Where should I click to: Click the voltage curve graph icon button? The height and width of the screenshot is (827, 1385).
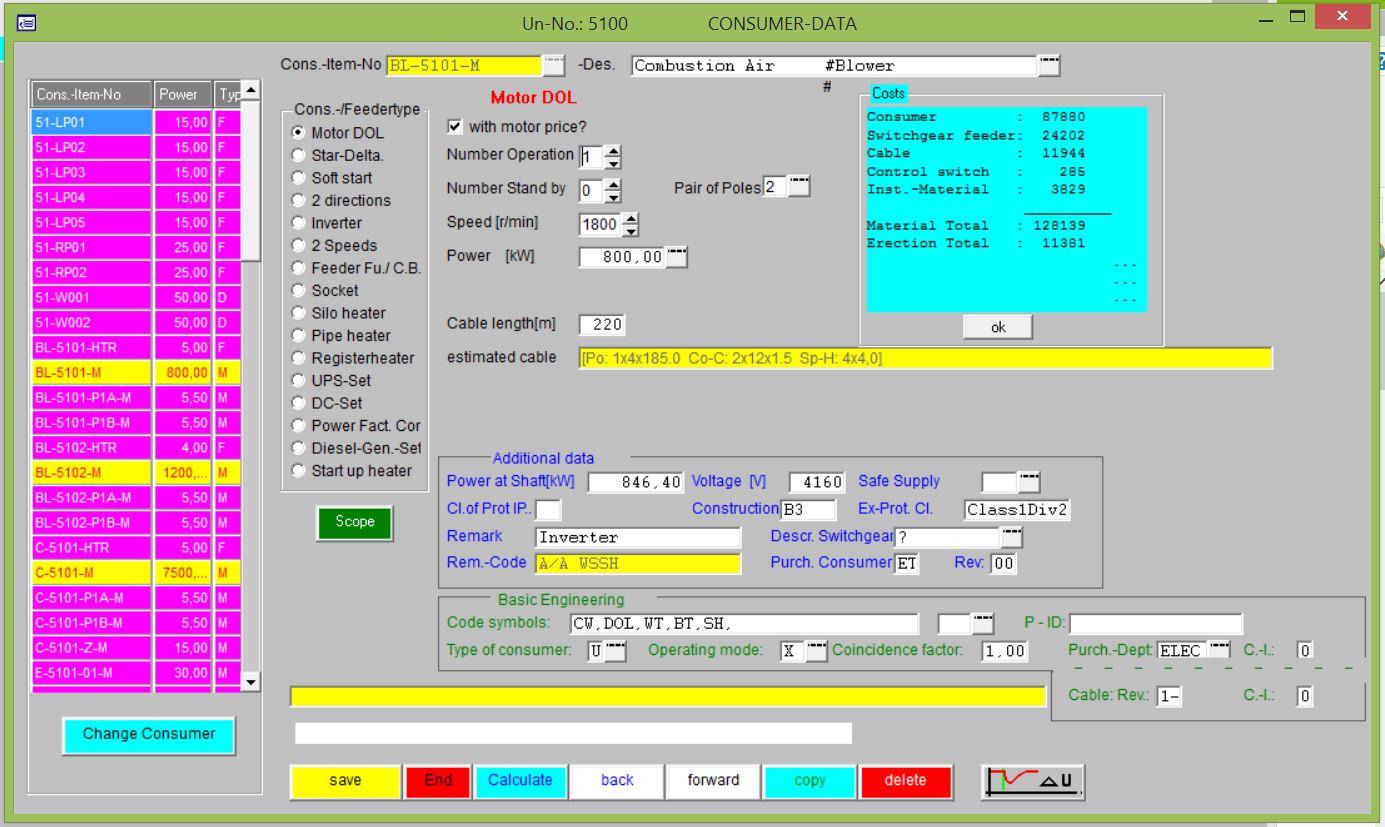(x=1033, y=781)
